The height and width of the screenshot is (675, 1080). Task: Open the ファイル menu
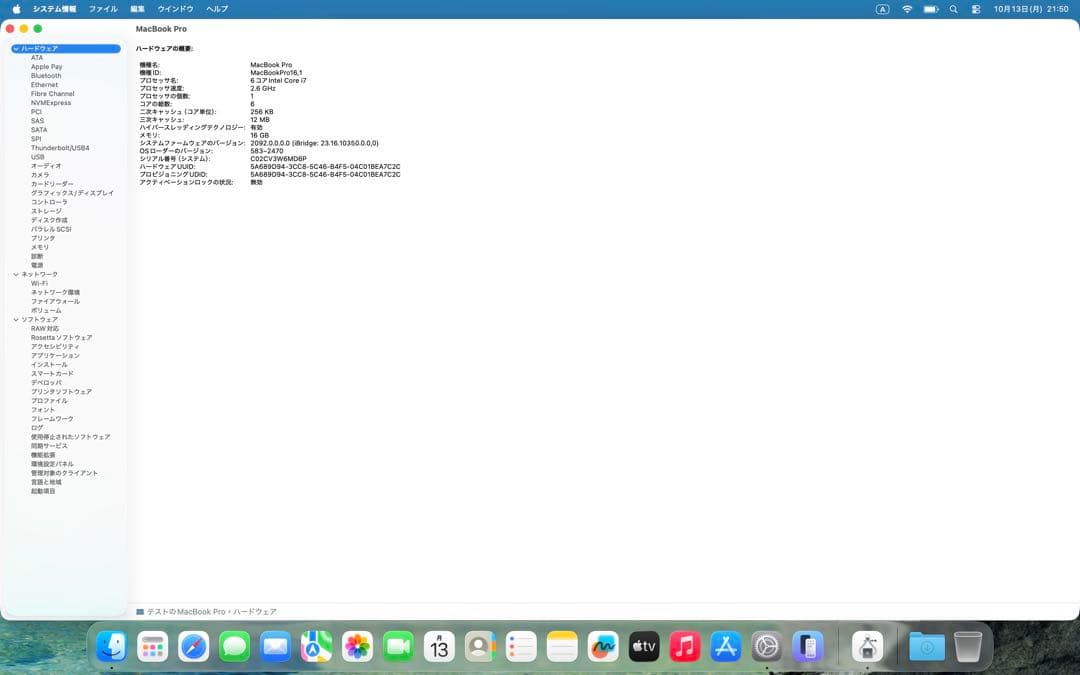click(103, 9)
